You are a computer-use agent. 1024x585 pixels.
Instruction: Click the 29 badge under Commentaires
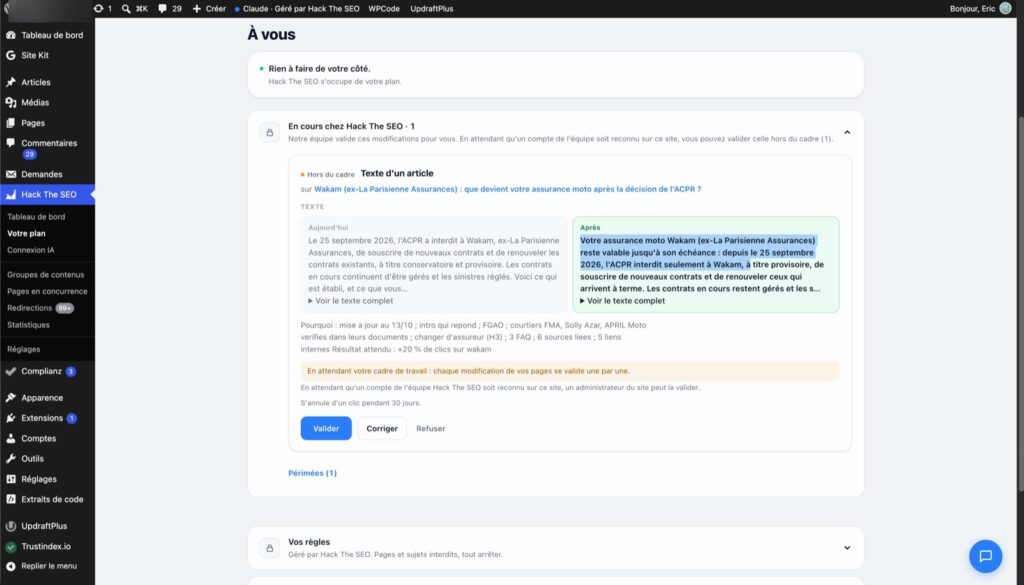pos(29,155)
